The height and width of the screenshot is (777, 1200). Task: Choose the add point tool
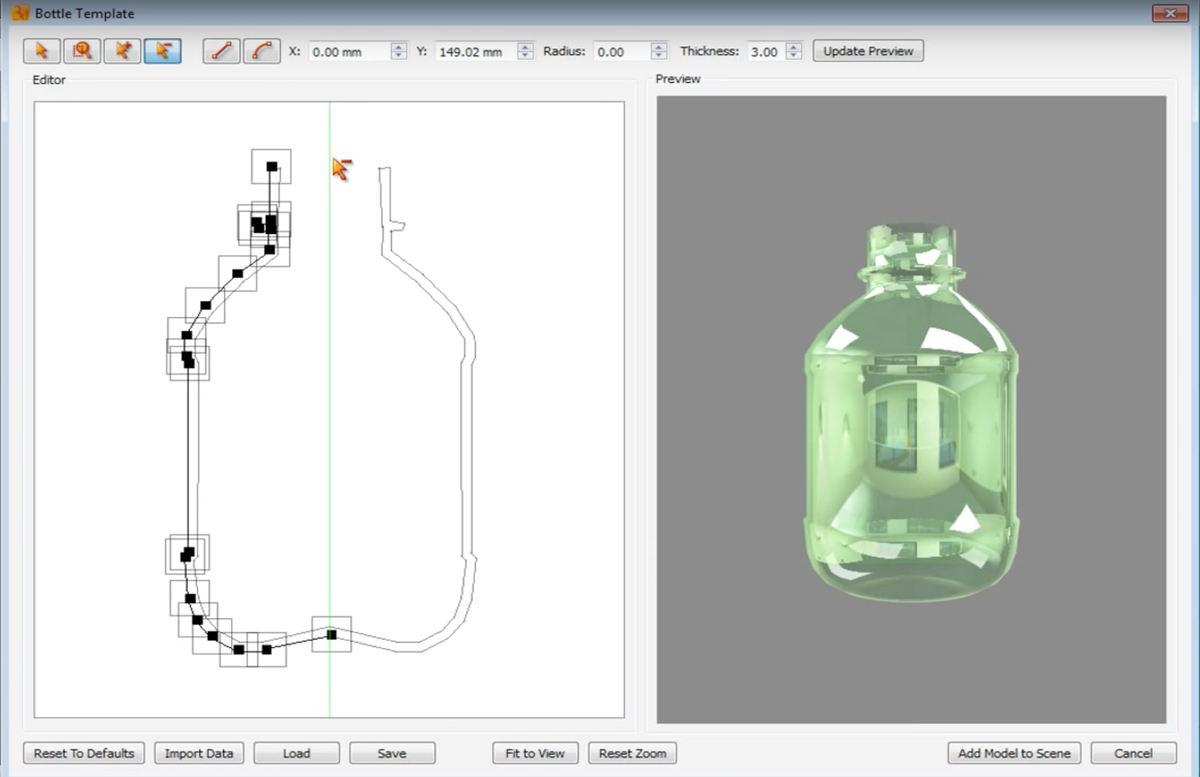[122, 51]
